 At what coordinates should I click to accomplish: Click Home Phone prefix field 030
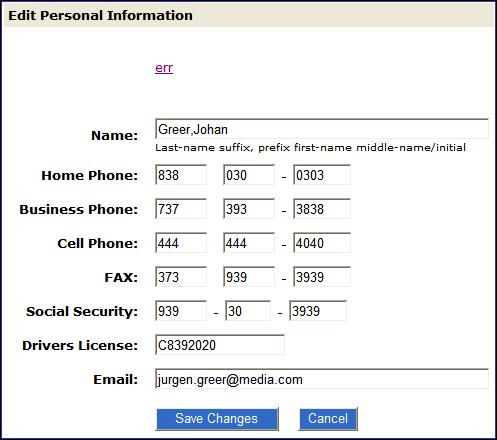tap(249, 175)
